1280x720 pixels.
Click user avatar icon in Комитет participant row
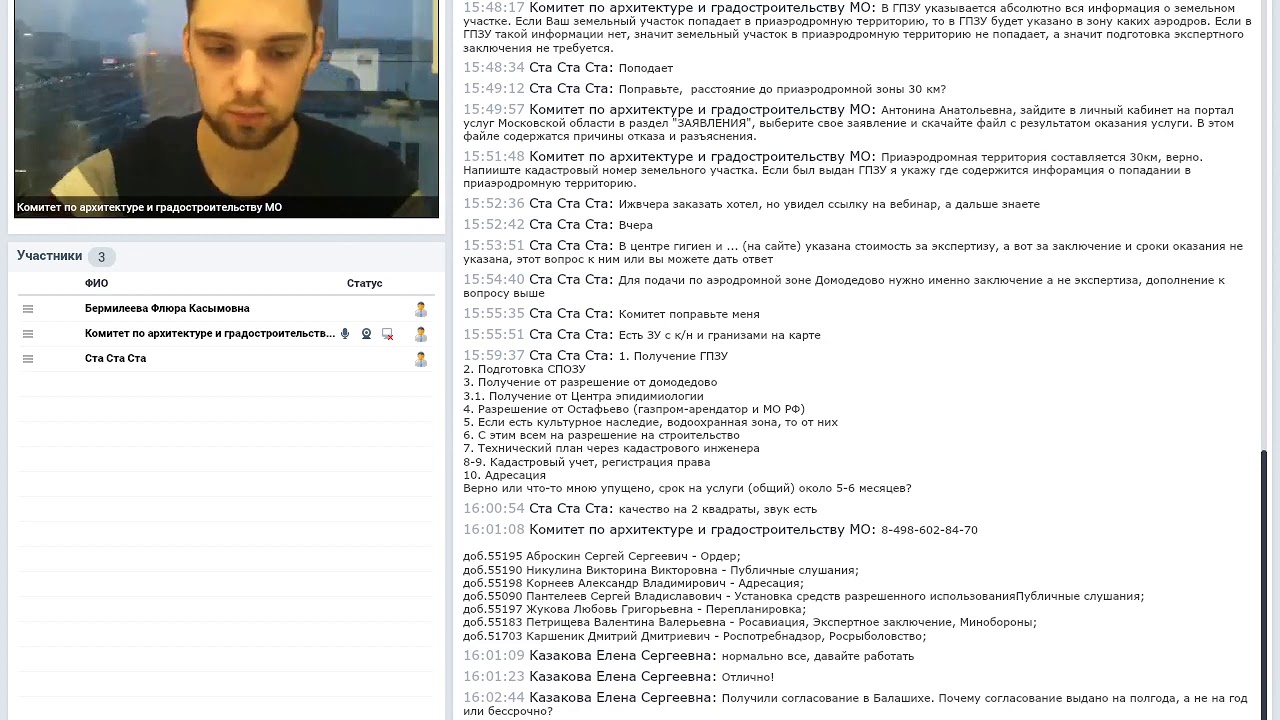421,334
